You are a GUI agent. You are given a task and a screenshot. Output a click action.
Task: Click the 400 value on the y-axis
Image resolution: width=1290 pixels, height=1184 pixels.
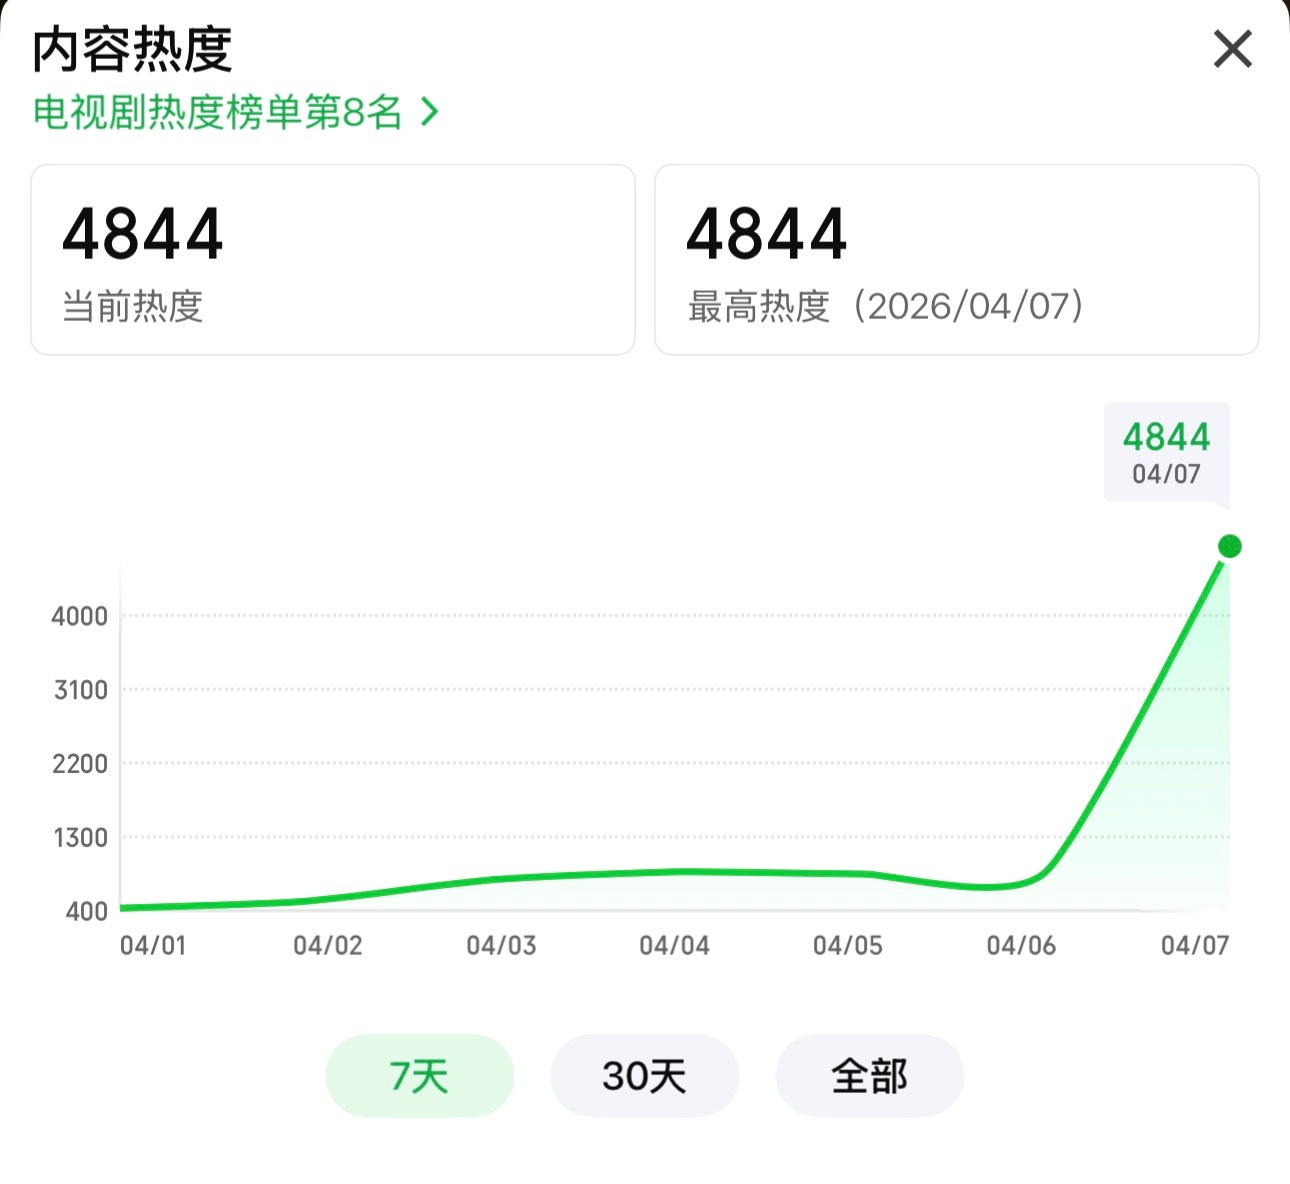[x=87, y=911]
